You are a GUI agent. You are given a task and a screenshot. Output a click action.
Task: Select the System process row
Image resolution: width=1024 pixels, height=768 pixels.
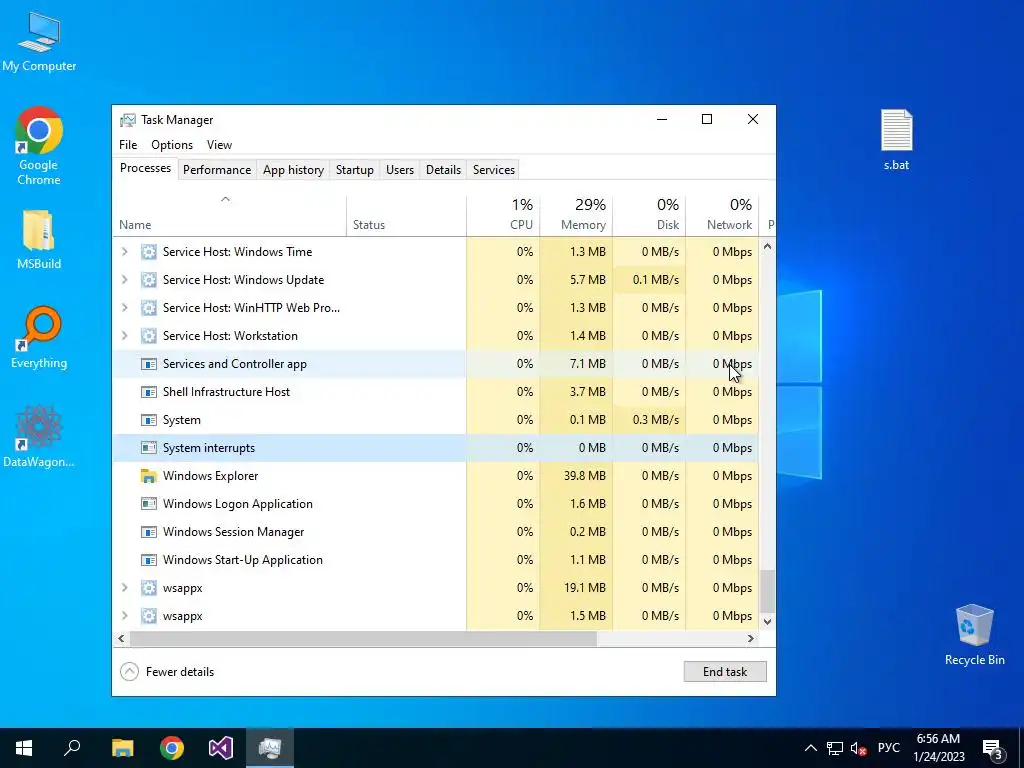tap(436, 420)
